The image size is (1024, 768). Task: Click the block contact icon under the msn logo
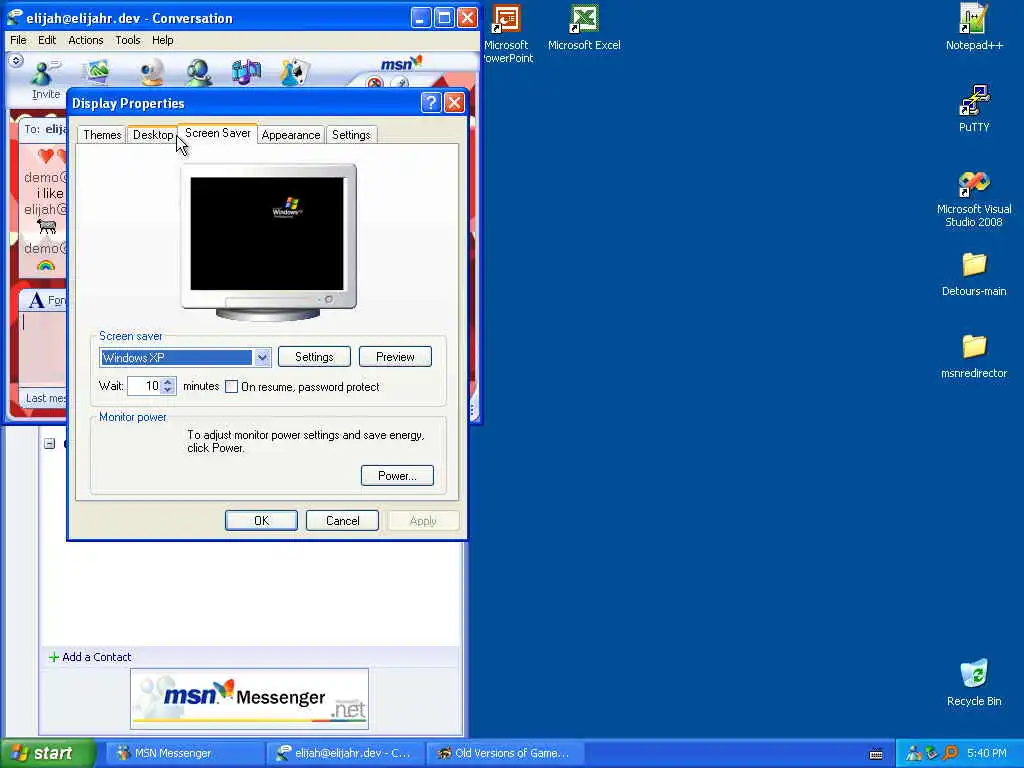pos(375,83)
